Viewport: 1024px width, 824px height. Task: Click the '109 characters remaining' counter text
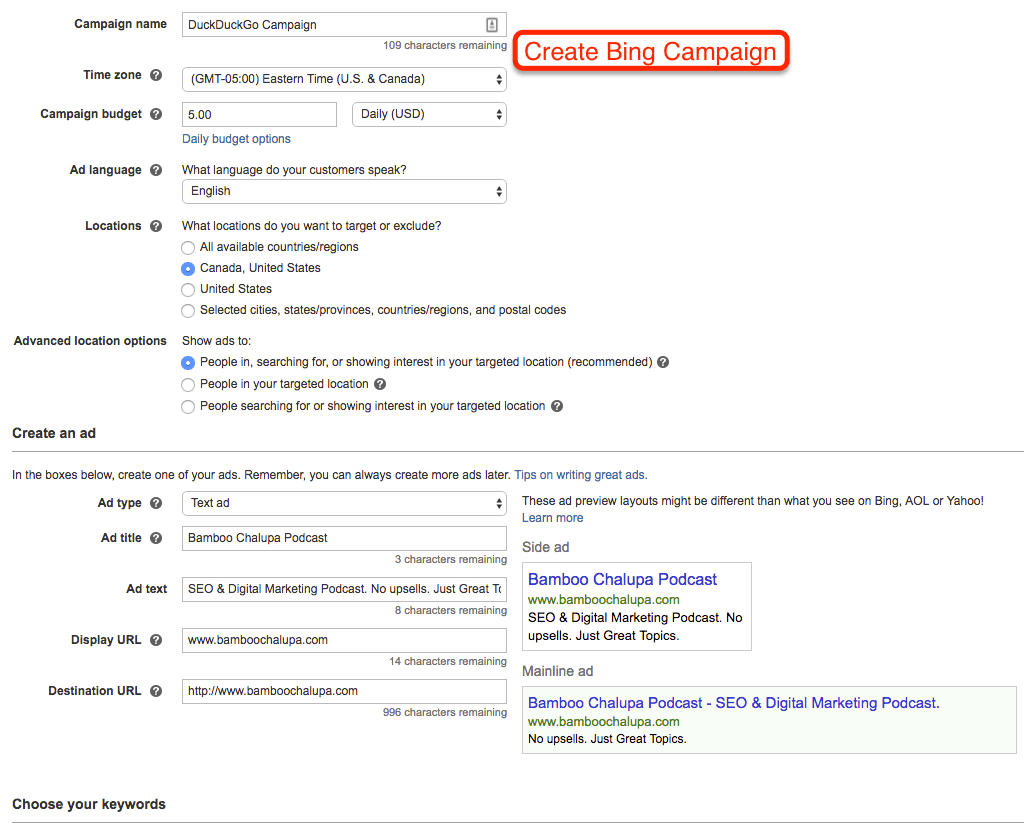[445, 46]
